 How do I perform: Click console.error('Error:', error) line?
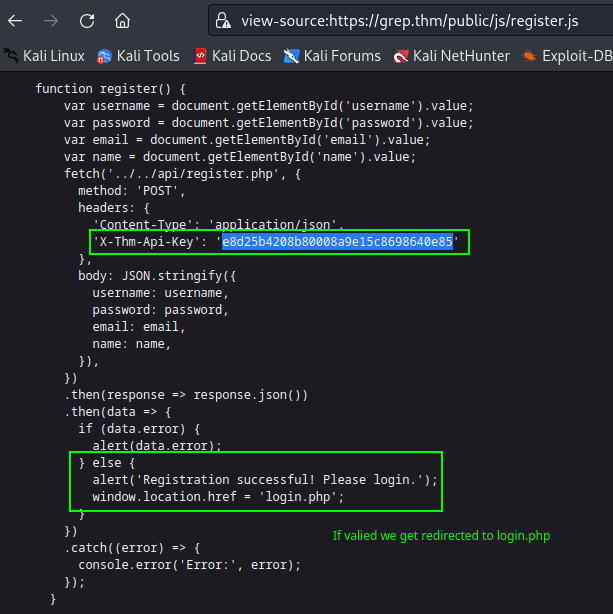pos(190,565)
